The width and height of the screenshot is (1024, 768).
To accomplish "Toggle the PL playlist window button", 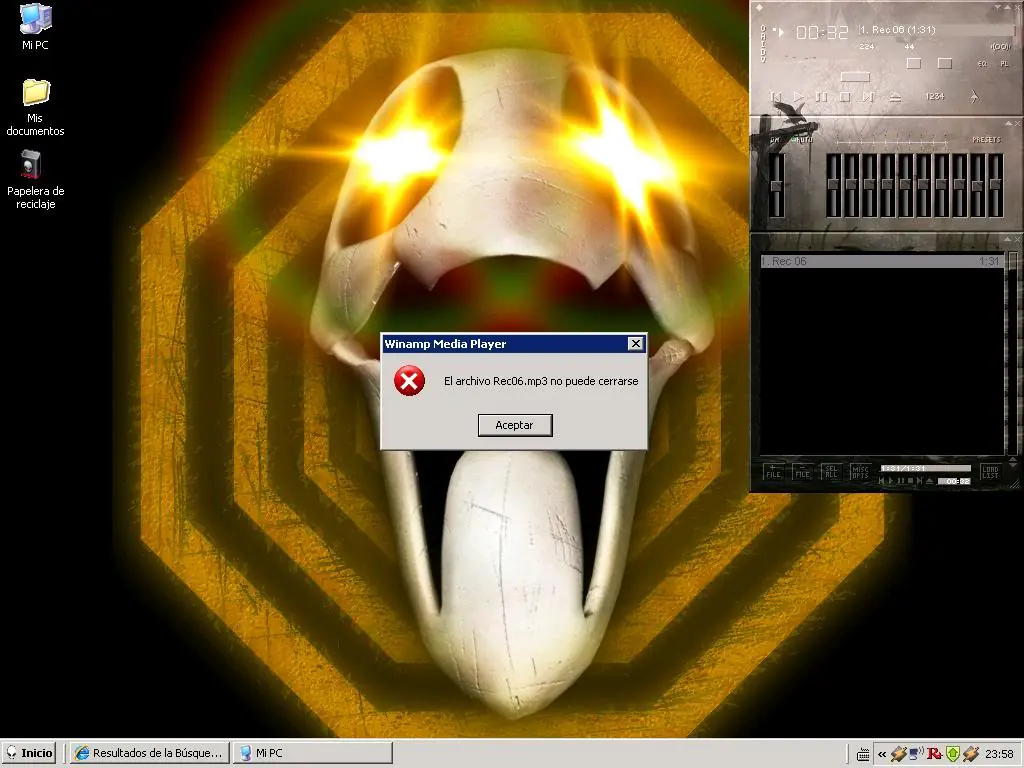I will coord(1004,64).
